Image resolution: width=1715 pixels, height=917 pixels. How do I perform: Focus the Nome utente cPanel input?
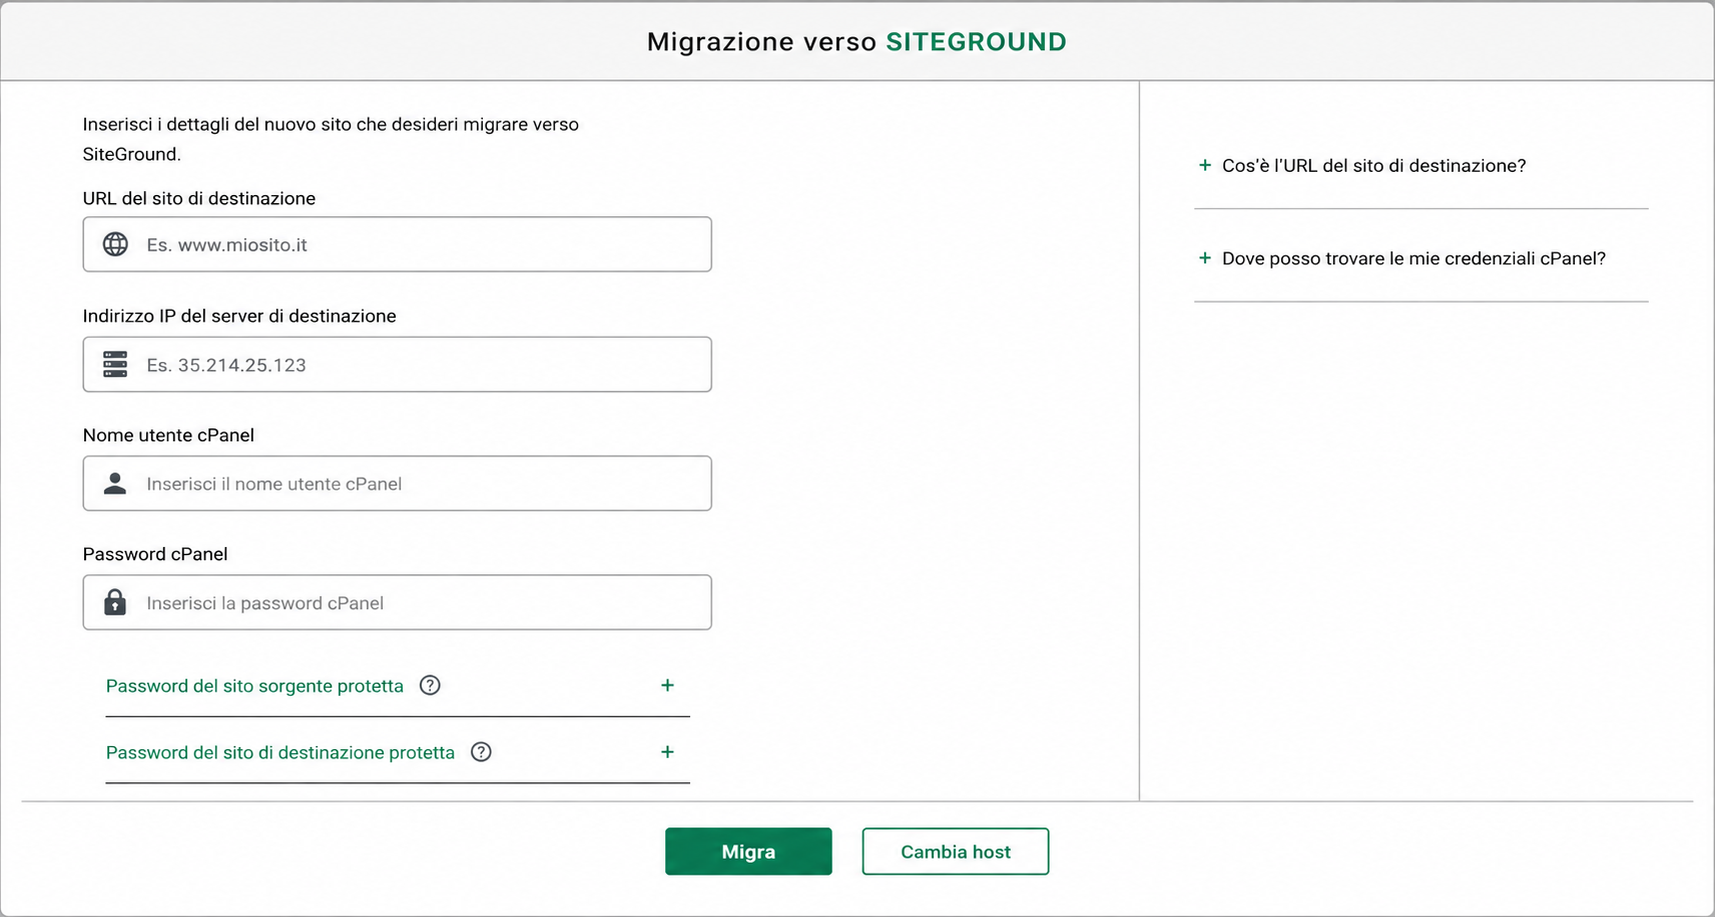[397, 483]
